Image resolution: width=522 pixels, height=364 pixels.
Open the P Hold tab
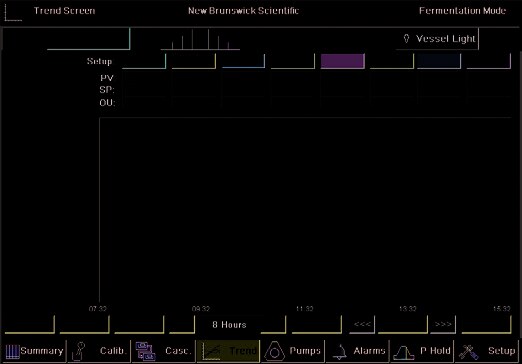point(422,351)
